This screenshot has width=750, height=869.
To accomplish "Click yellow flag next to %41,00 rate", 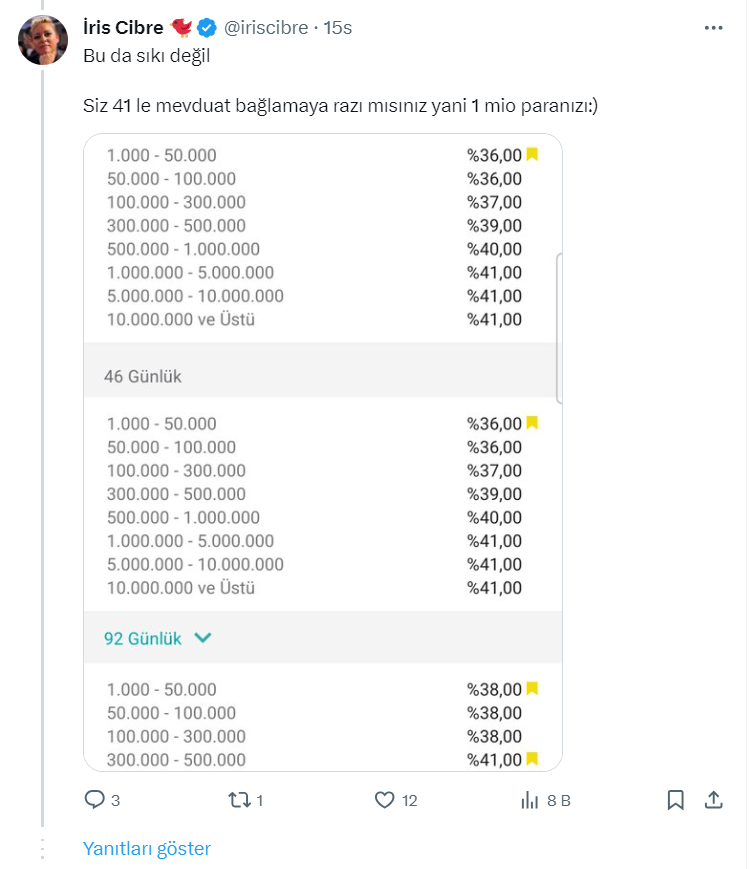I will pos(532,759).
